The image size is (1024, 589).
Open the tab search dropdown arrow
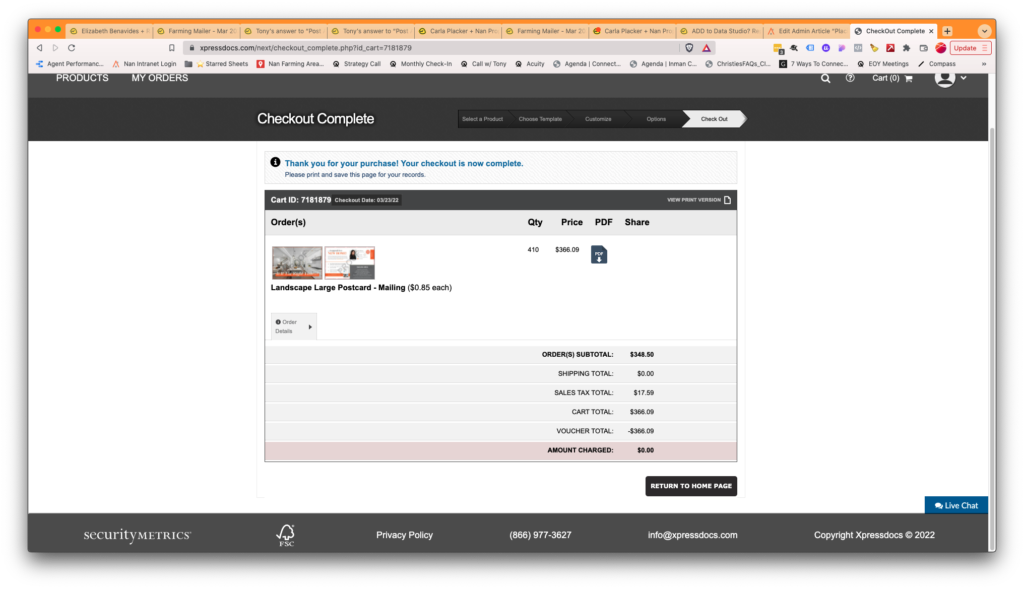[x=984, y=31]
